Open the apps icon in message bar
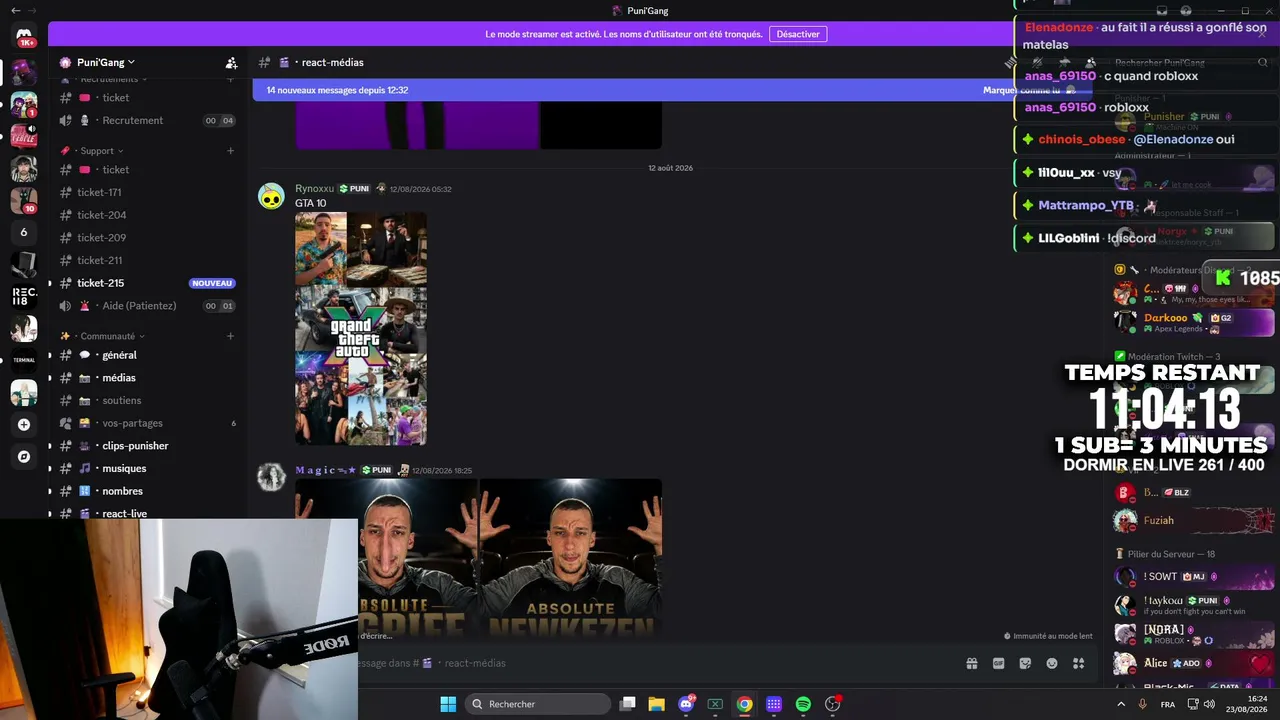The width and height of the screenshot is (1280, 720). pyautogui.click(x=1079, y=663)
